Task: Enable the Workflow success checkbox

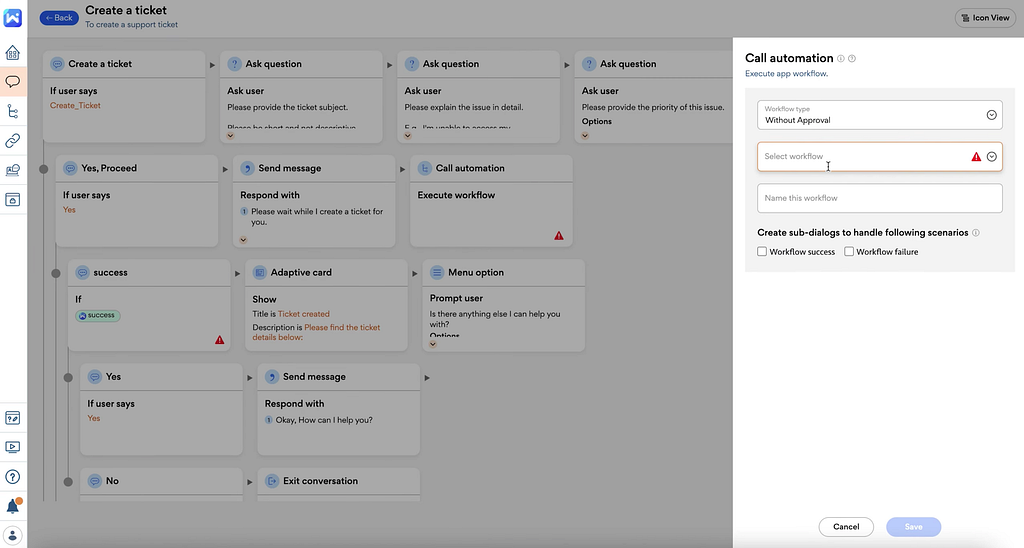Action: (x=761, y=251)
